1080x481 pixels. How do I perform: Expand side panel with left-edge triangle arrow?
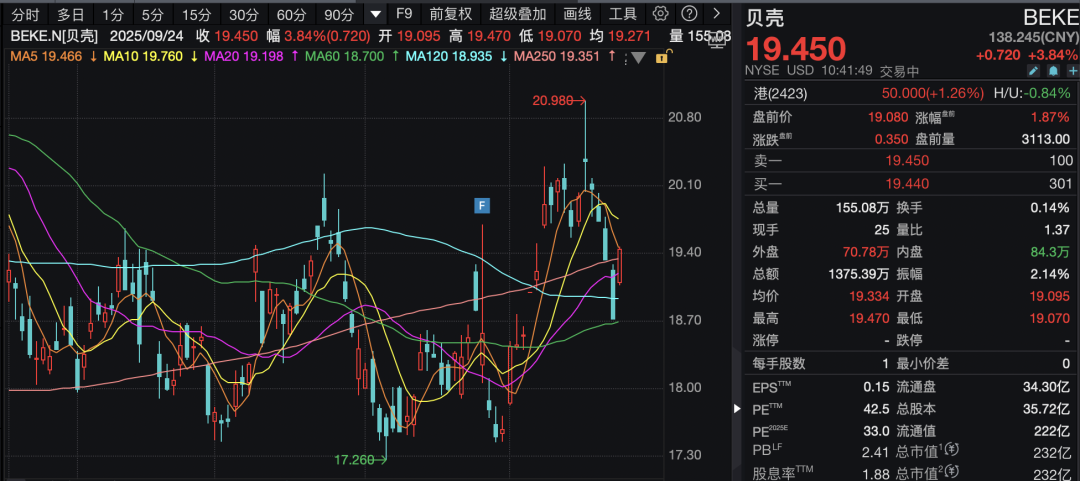click(738, 409)
